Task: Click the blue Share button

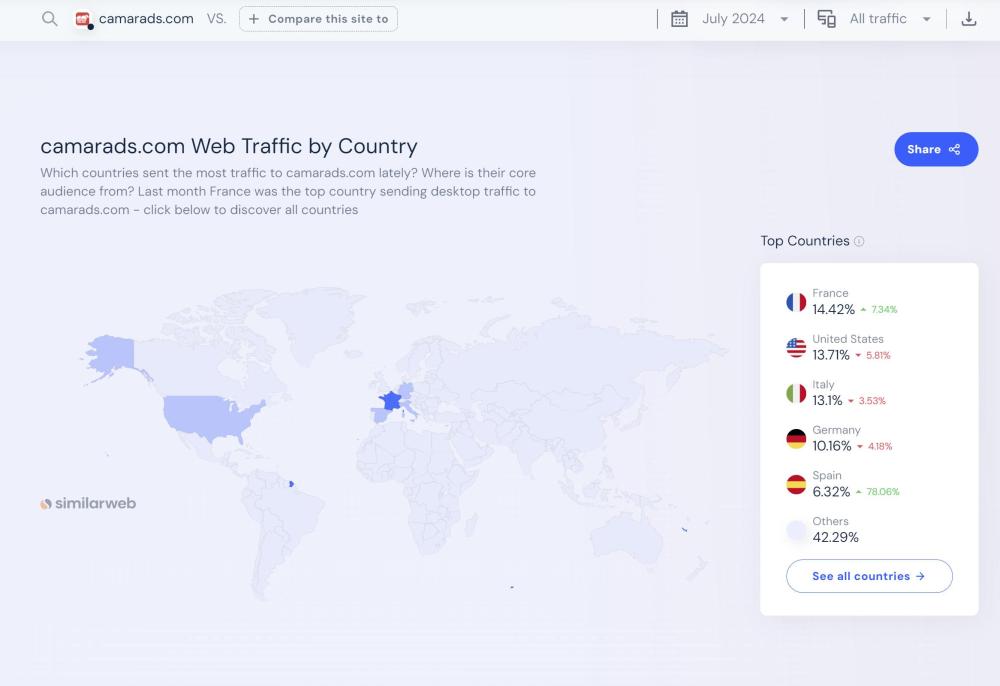Action: pyautogui.click(x=935, y=149)
